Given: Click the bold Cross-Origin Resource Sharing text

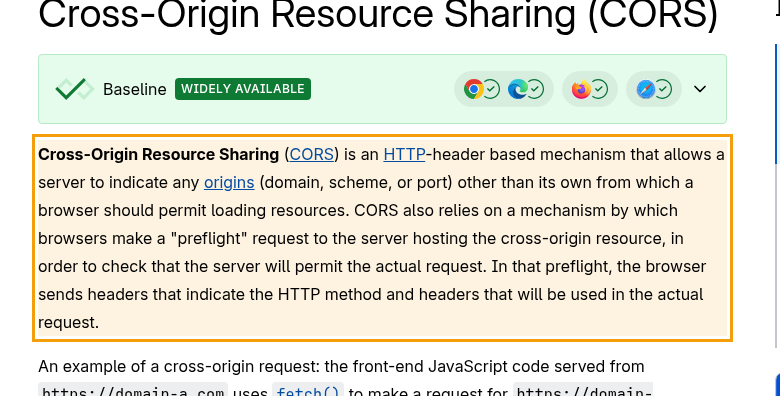Looking at the screenshot, I should [159, 154].
